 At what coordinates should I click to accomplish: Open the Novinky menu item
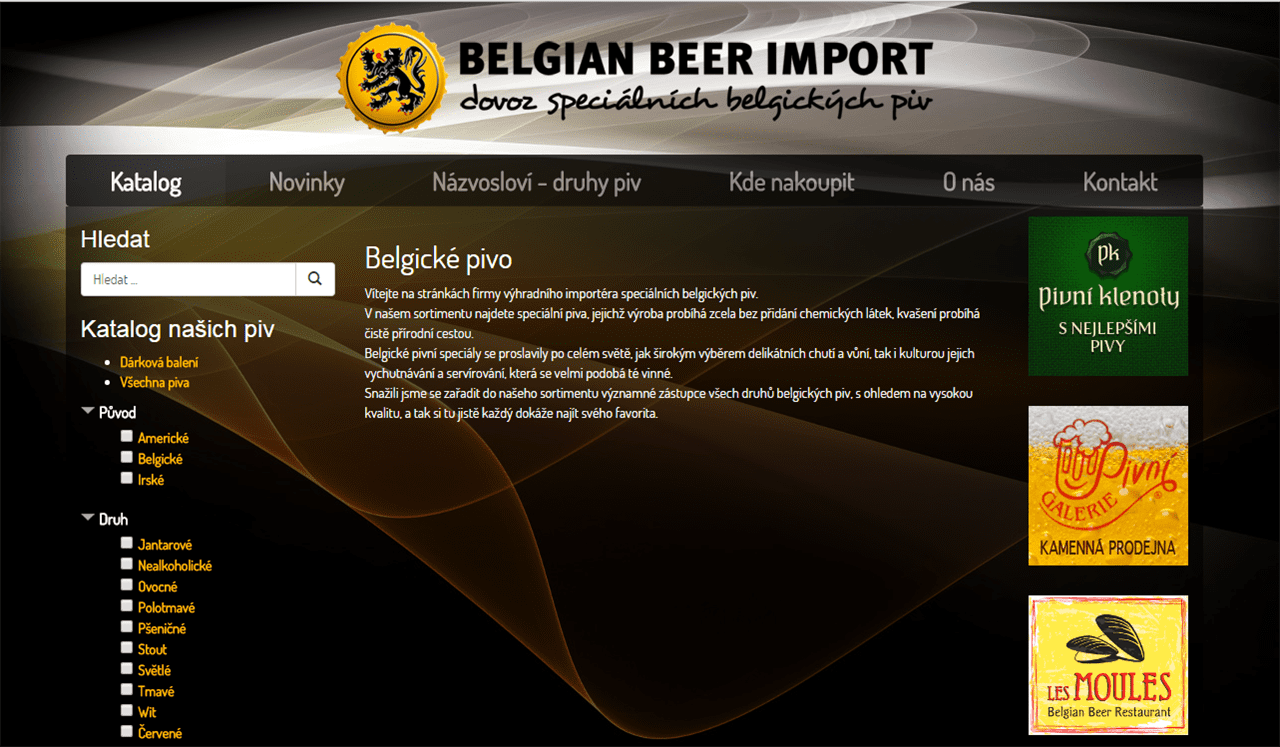click(307, 182)
